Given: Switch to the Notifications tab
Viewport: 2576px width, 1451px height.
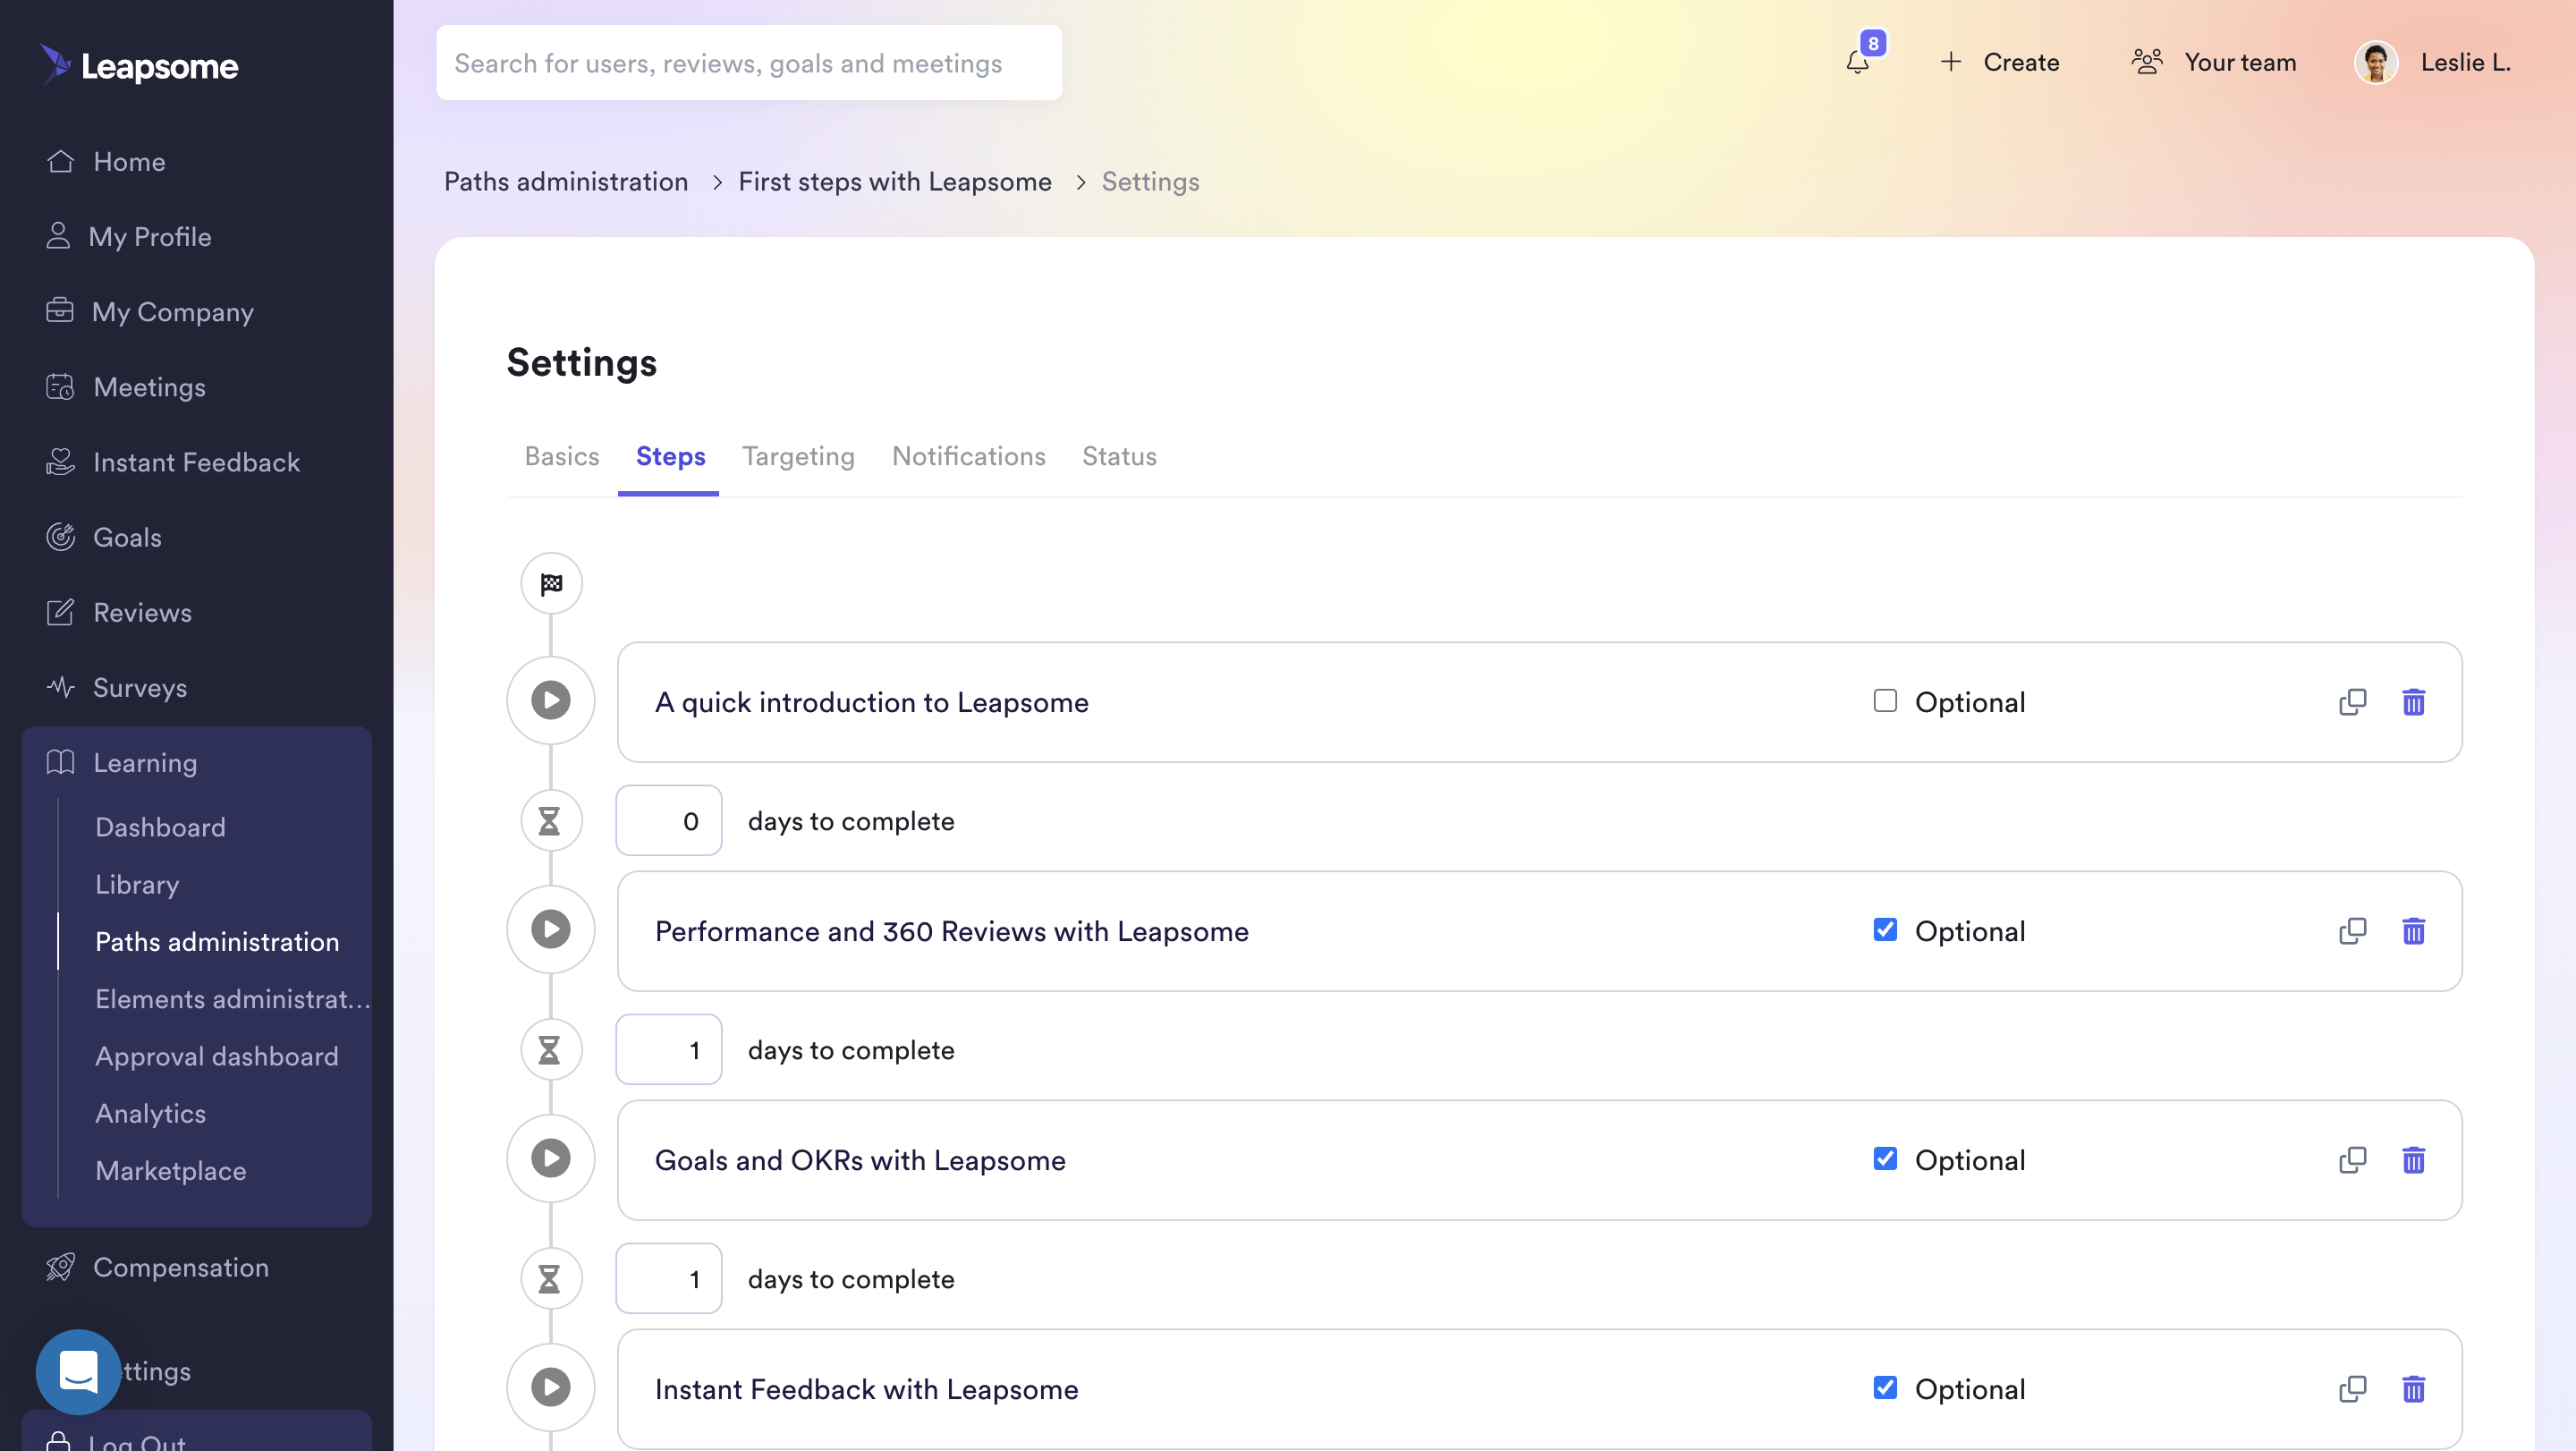Looking at the screenshot, I should (x=968, y=456).
